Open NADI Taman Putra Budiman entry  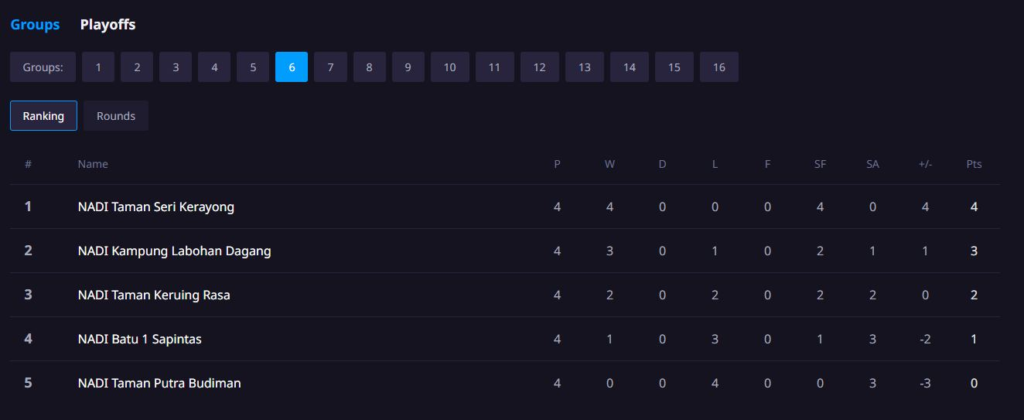(159, 383)
